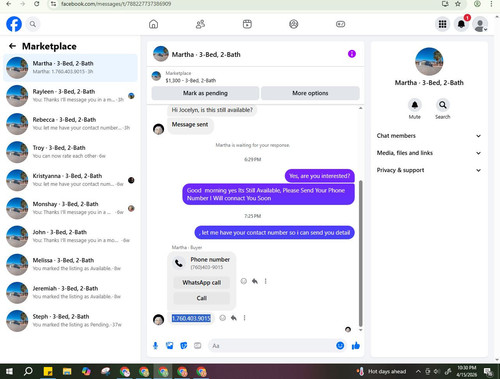Open Steph conversation in list
The width and height of the screenshot is (500, 379).
coord(70,321)
